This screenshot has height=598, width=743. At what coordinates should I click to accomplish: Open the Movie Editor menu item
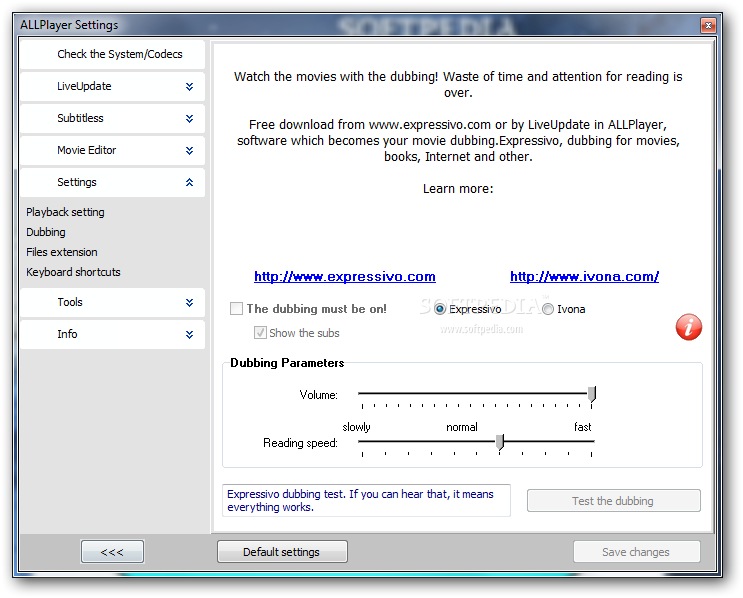tap(112, 150)
